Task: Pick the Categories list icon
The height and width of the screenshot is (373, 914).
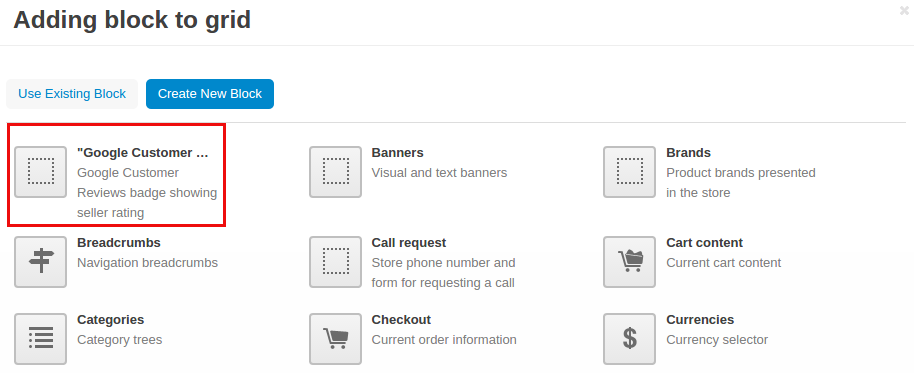Action: pos(41,339)
